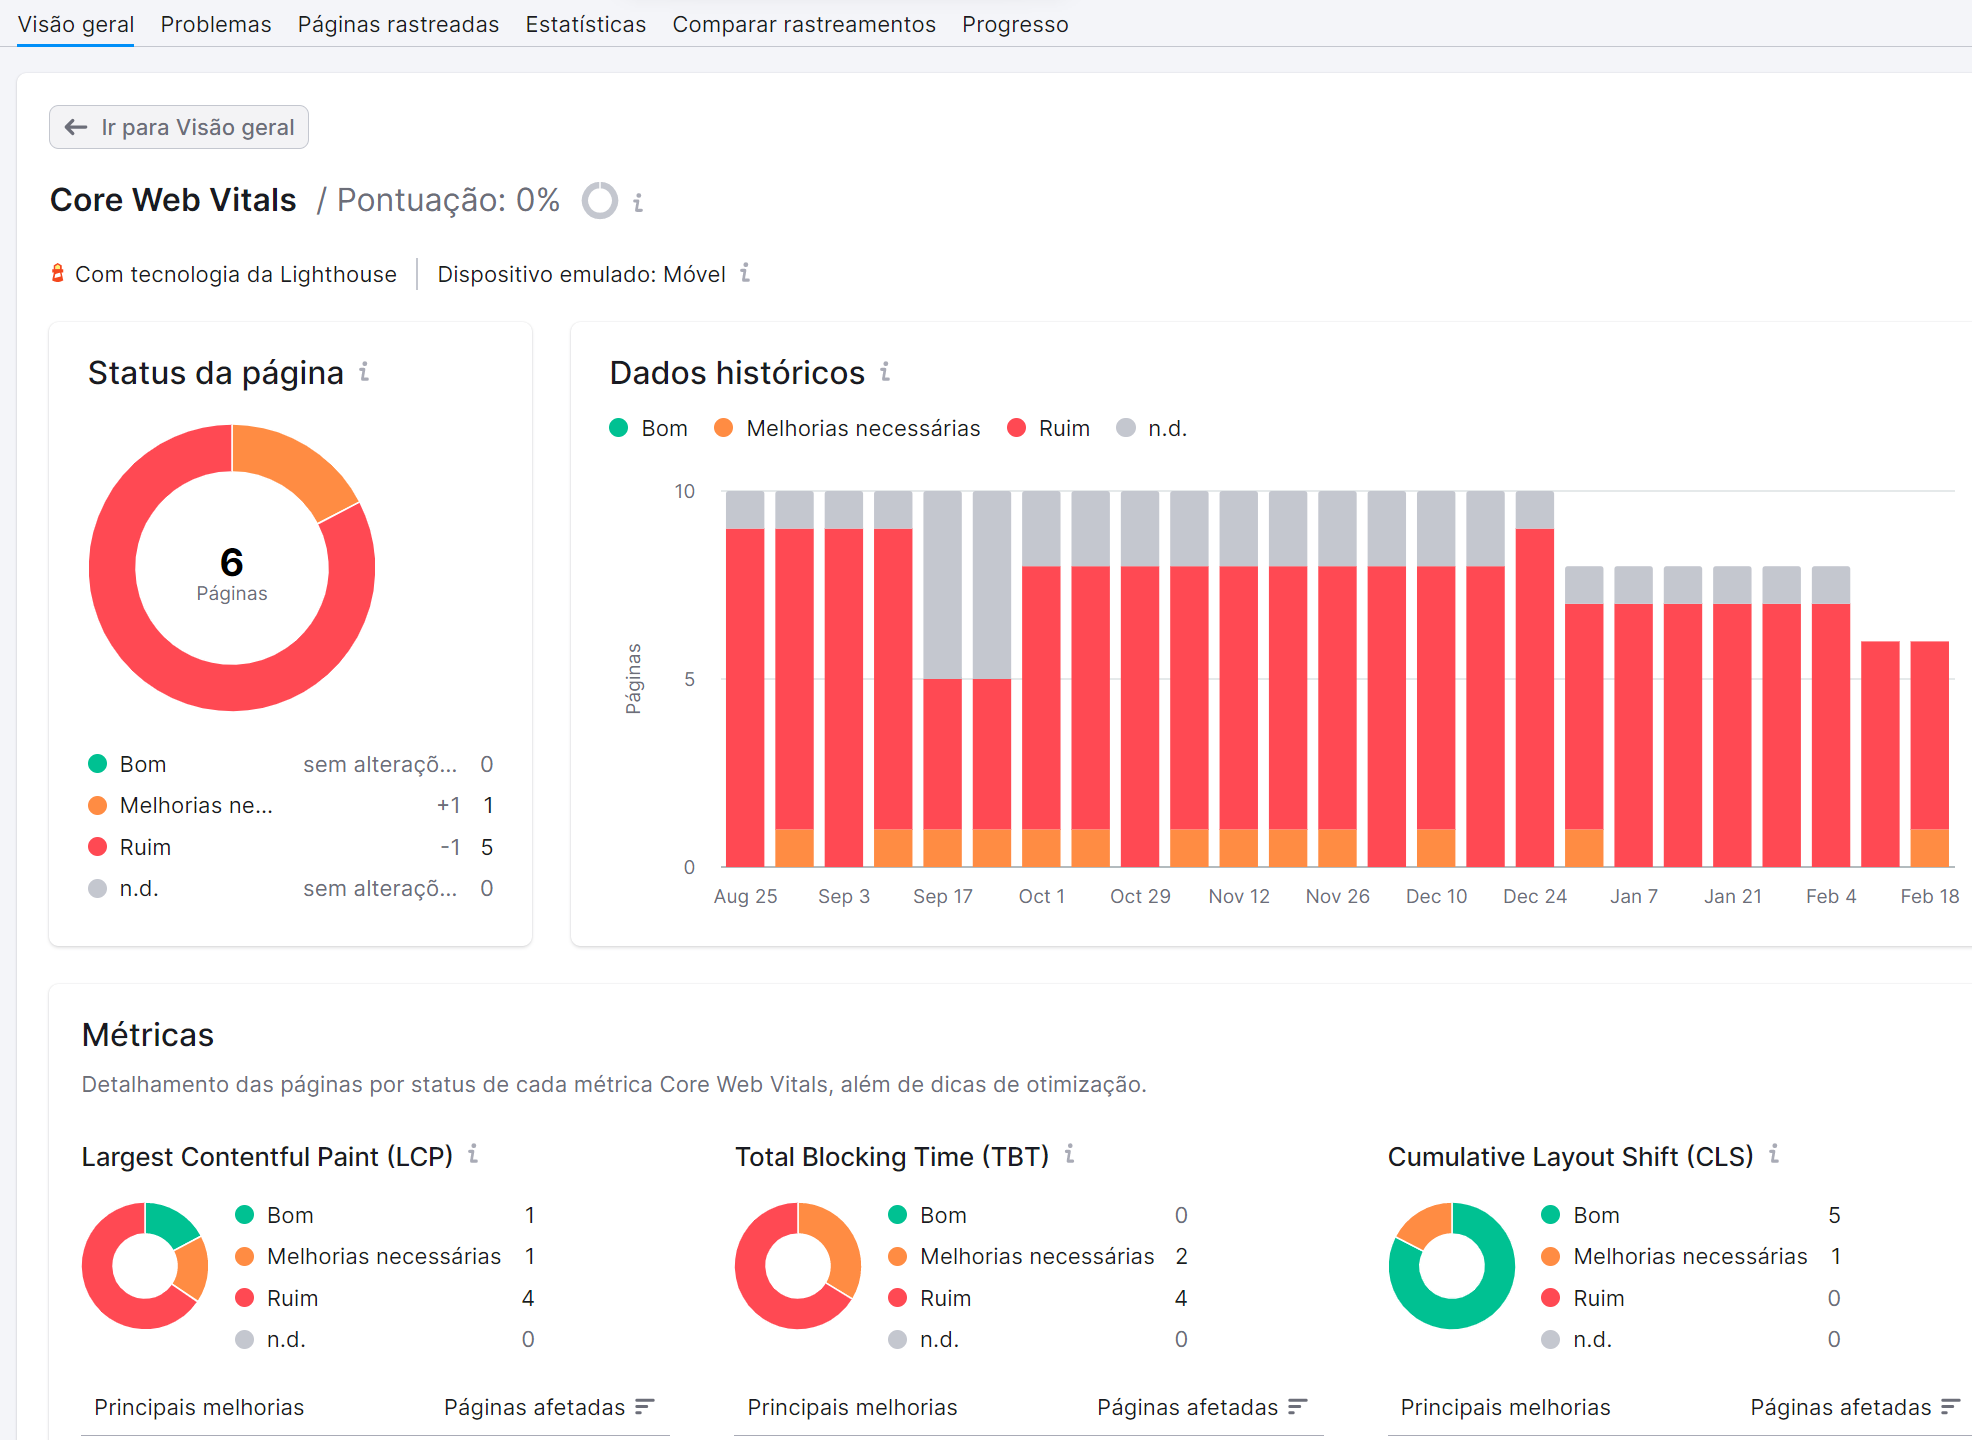Click info icon next to Dados históricos
The width and height of the screenshot is (1972, 1440).
[x=885, y=372]
